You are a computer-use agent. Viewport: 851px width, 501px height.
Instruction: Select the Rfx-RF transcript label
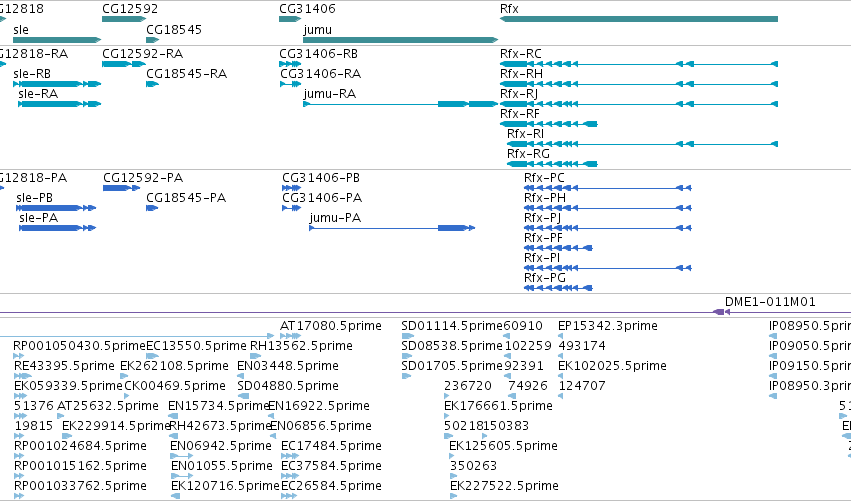point(520,114)
